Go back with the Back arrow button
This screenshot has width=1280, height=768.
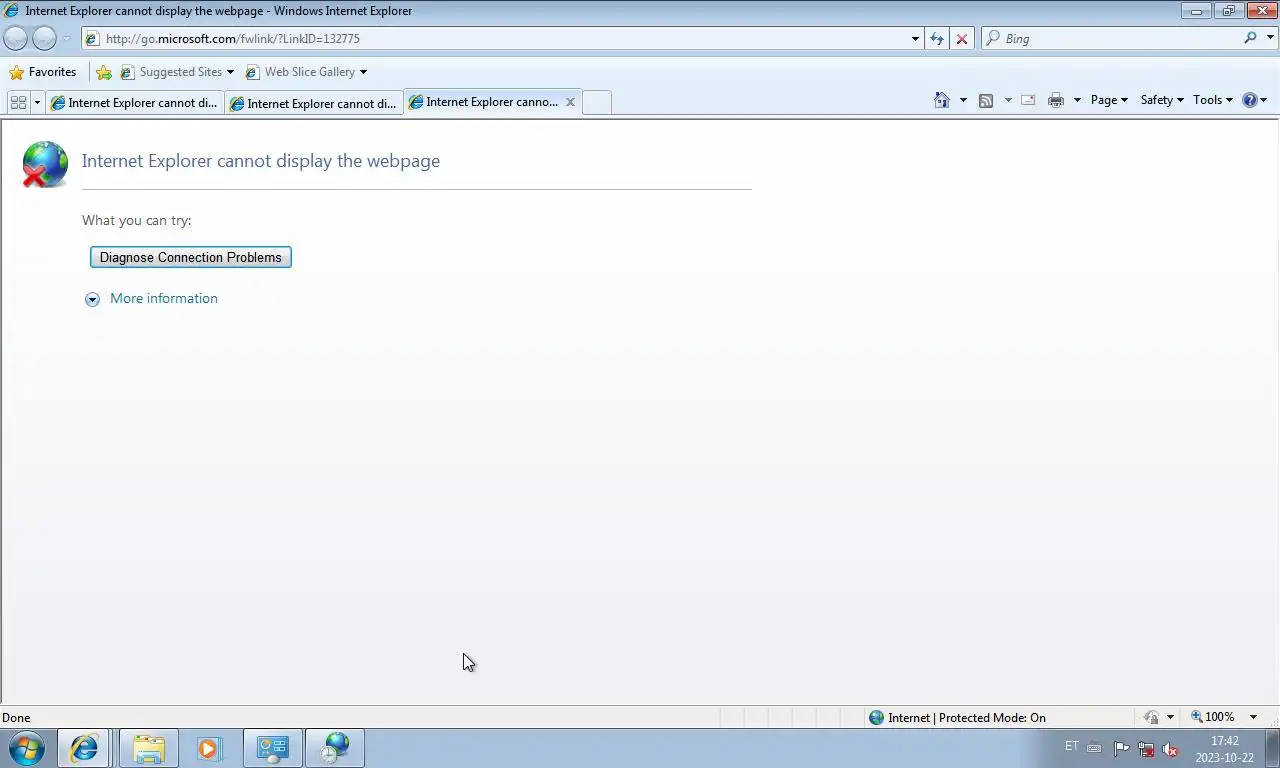pyautogui.click(x=16, y=38)
